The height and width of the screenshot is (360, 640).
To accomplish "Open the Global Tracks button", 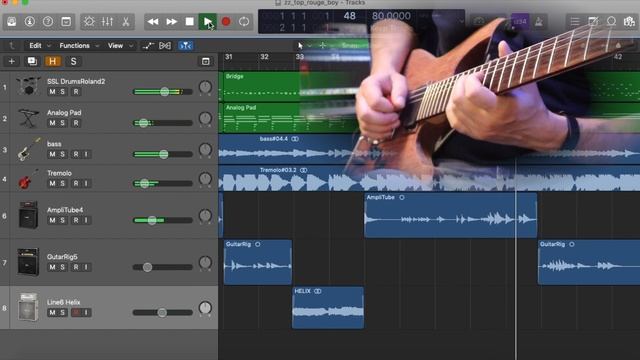I will [x=205, y=61].
